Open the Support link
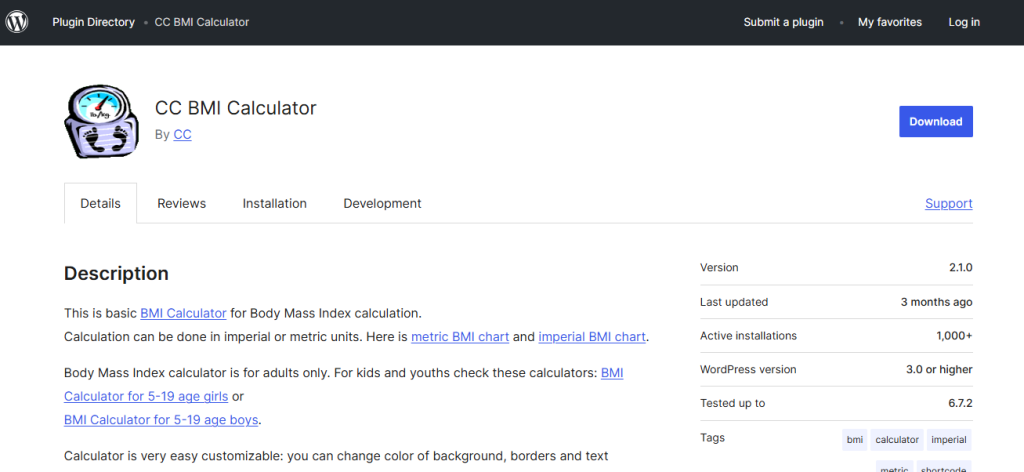The height and width of the screenshot is (472, 1024). point(949,203)
